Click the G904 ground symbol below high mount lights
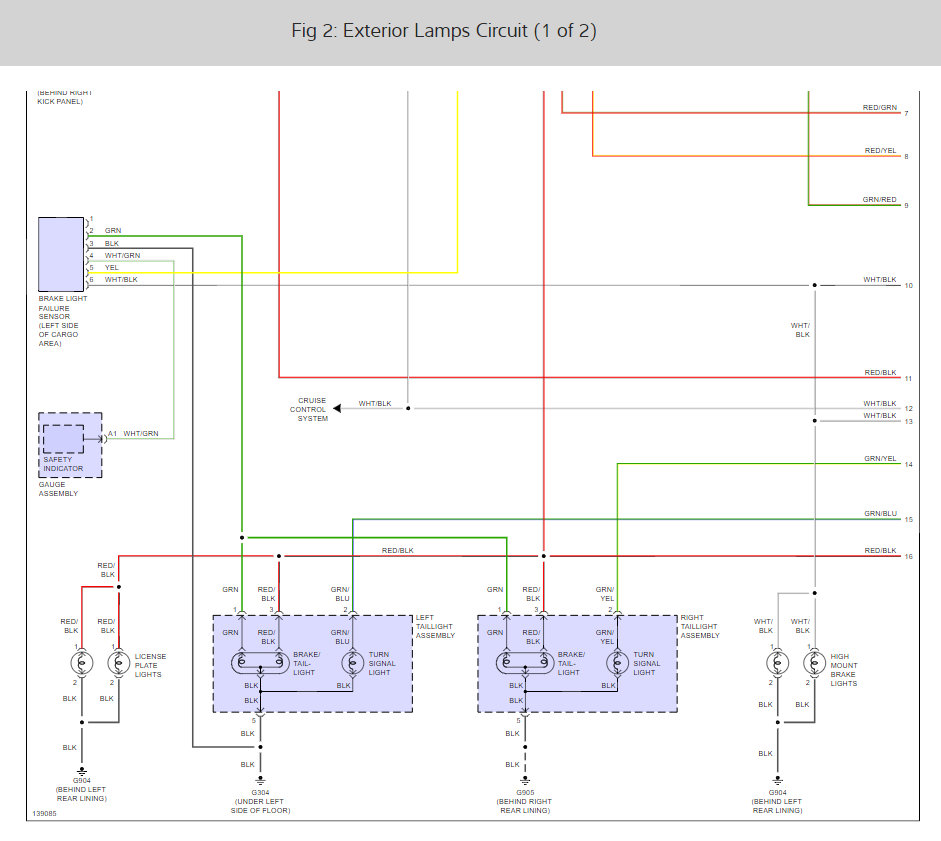 [778, 780]
